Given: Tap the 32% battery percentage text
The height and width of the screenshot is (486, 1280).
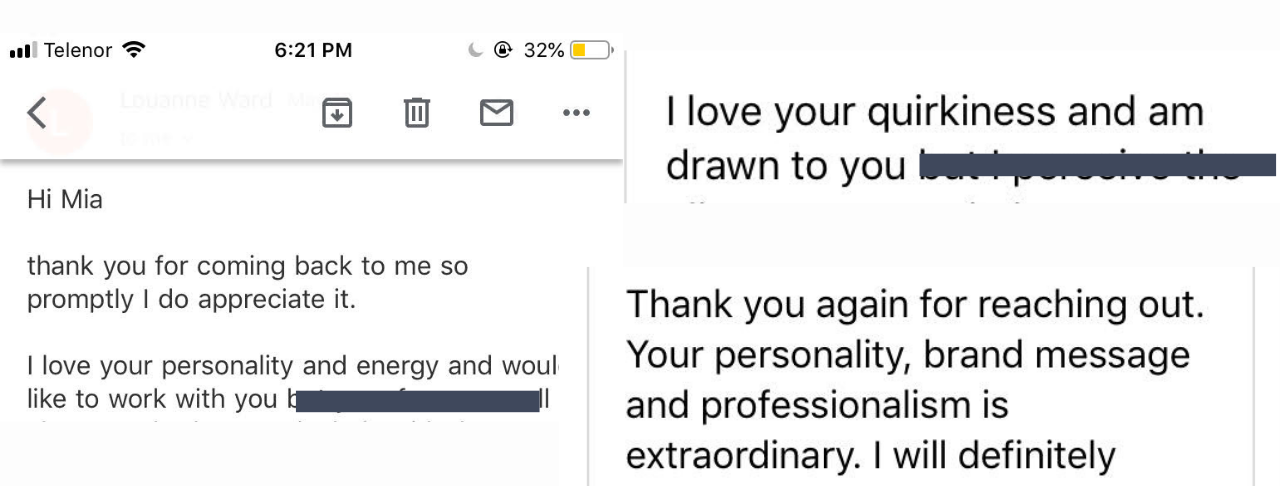Looking at the screenshot, I should tap(544, 50).
